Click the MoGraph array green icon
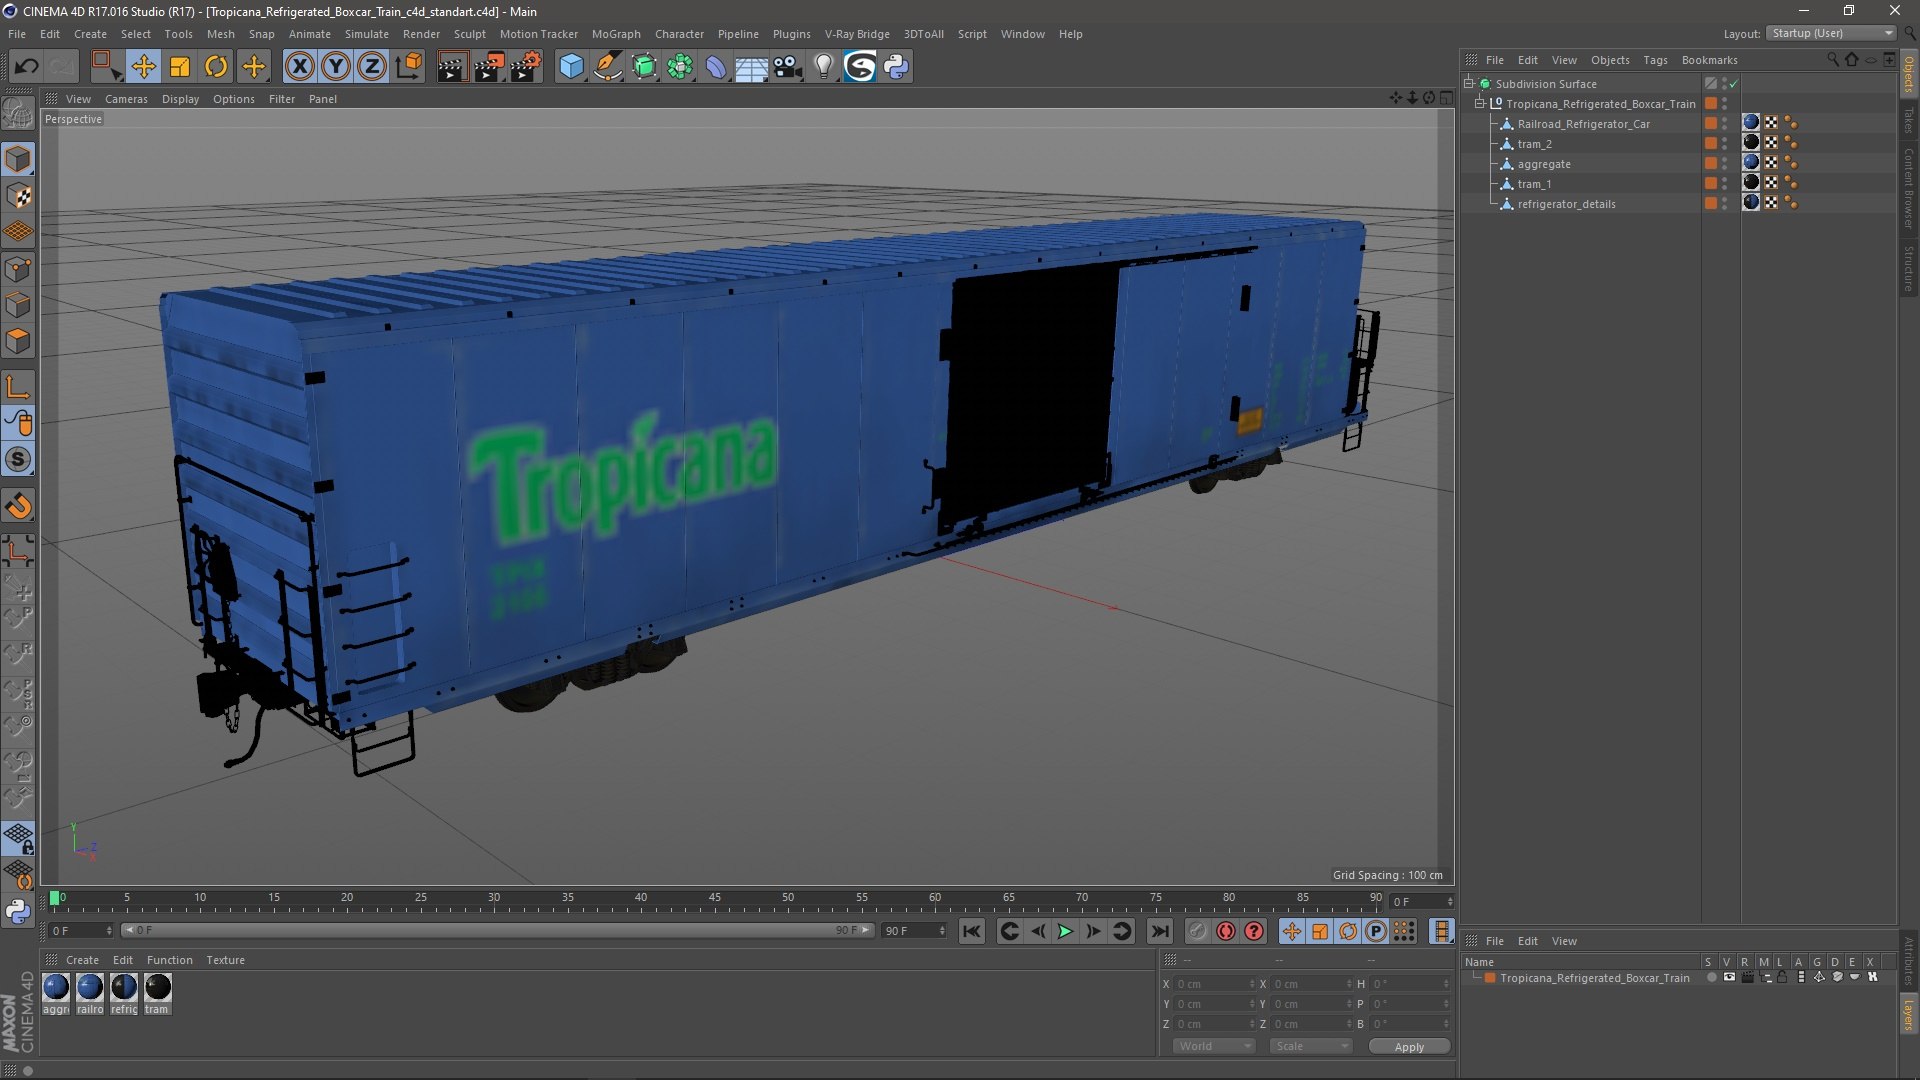This screenshot has width=1920, height=1080. 680,67
